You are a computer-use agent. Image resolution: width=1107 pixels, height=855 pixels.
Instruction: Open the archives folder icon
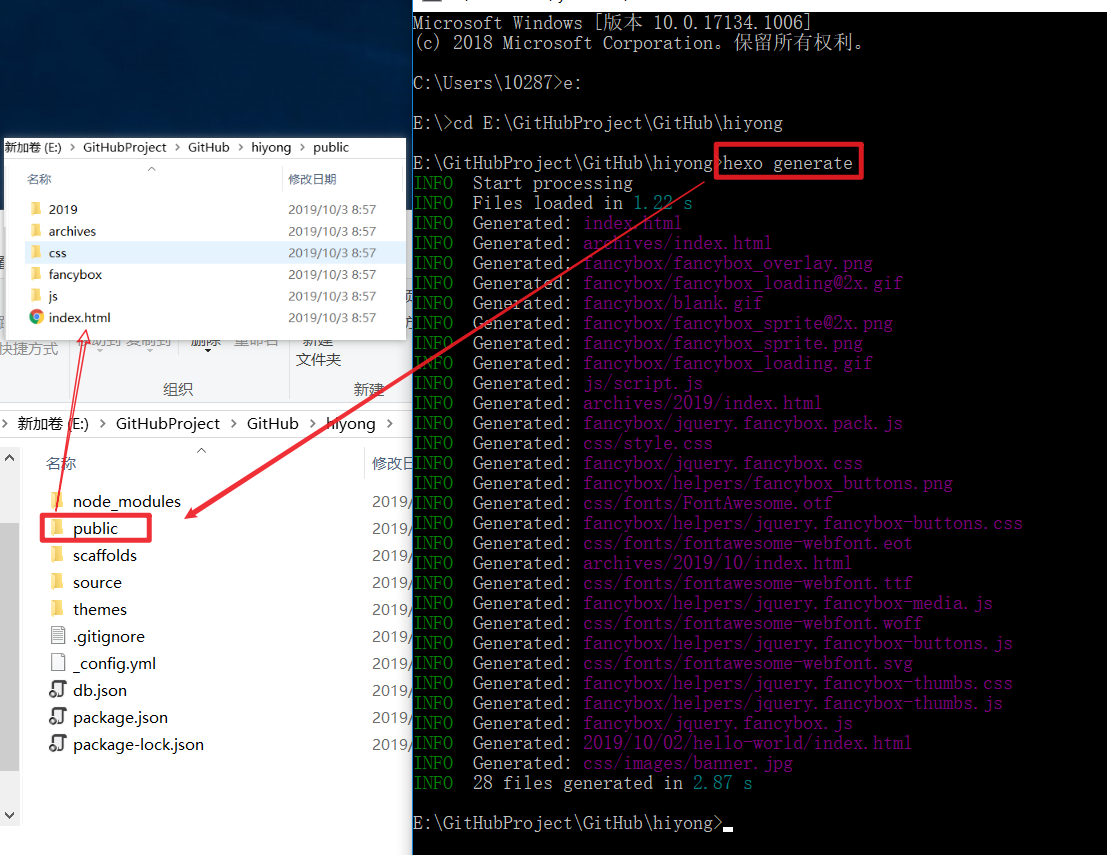tap(36, 230)
